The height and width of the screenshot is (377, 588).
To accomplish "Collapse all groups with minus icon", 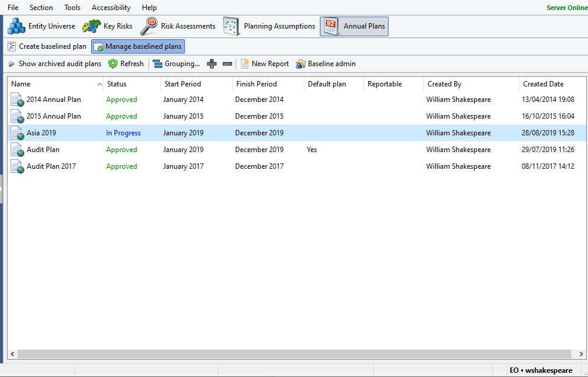I will click(x=227, y=64).
